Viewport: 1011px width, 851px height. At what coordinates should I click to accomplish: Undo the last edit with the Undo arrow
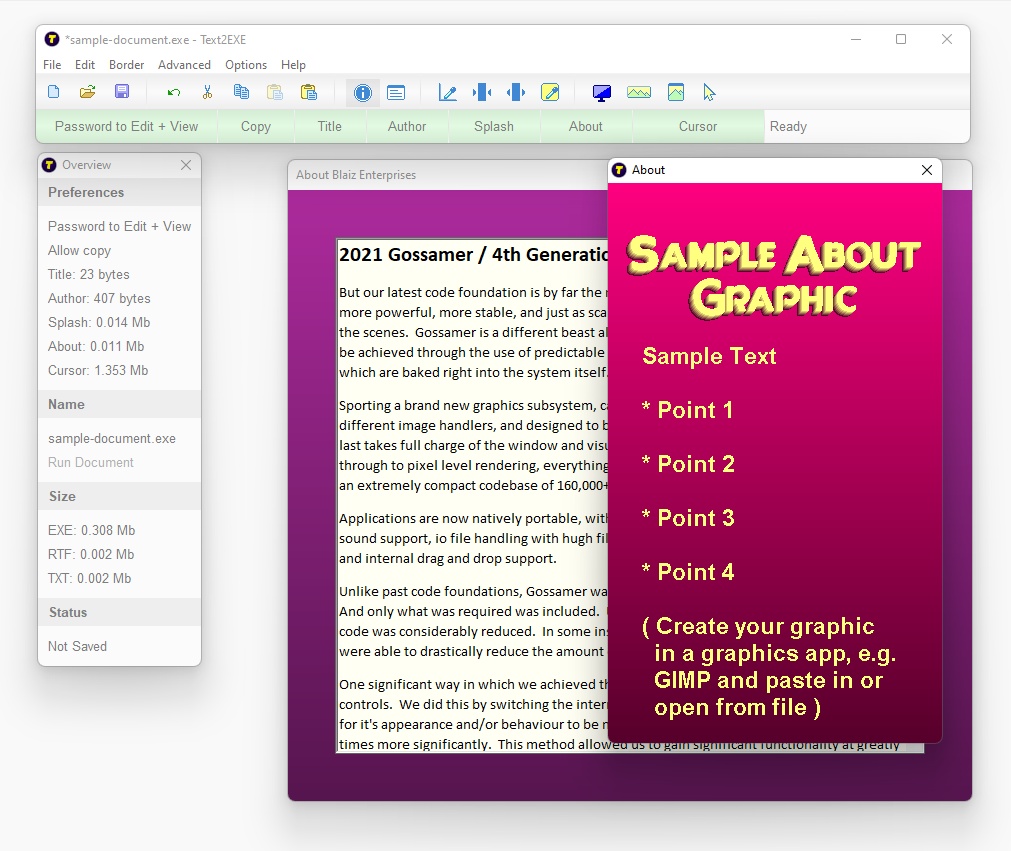(173, 91)
